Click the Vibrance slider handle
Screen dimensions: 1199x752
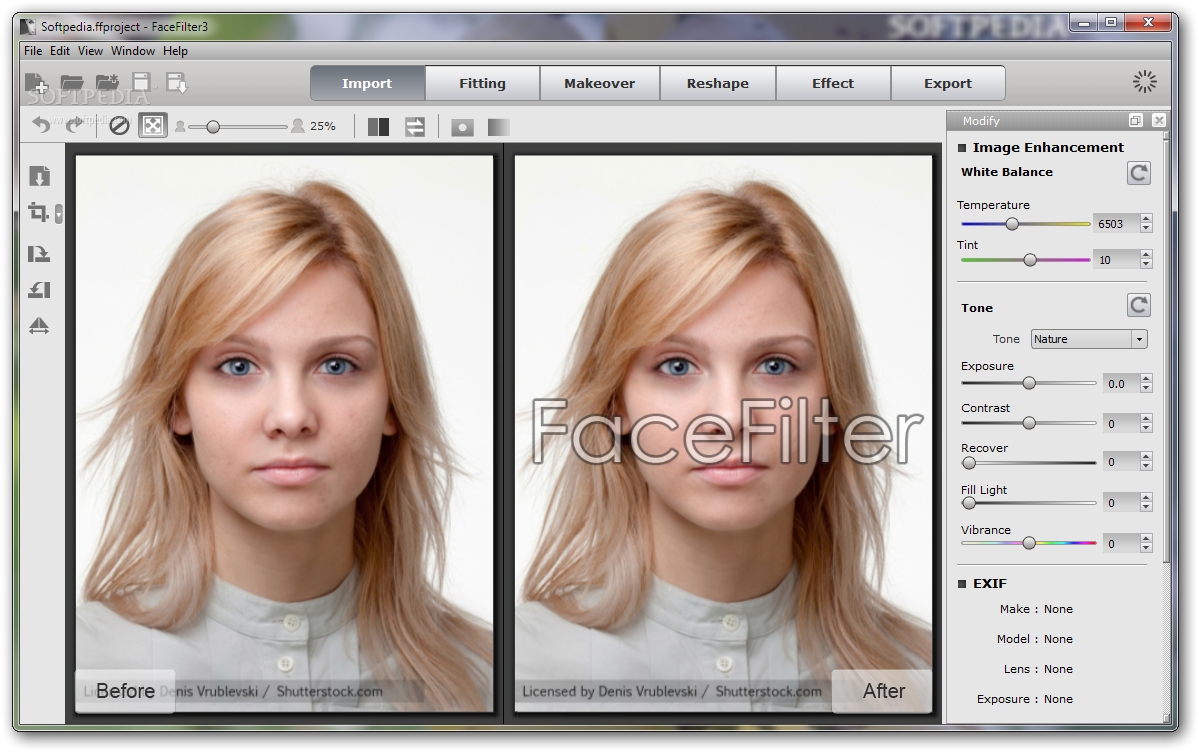1029,543
